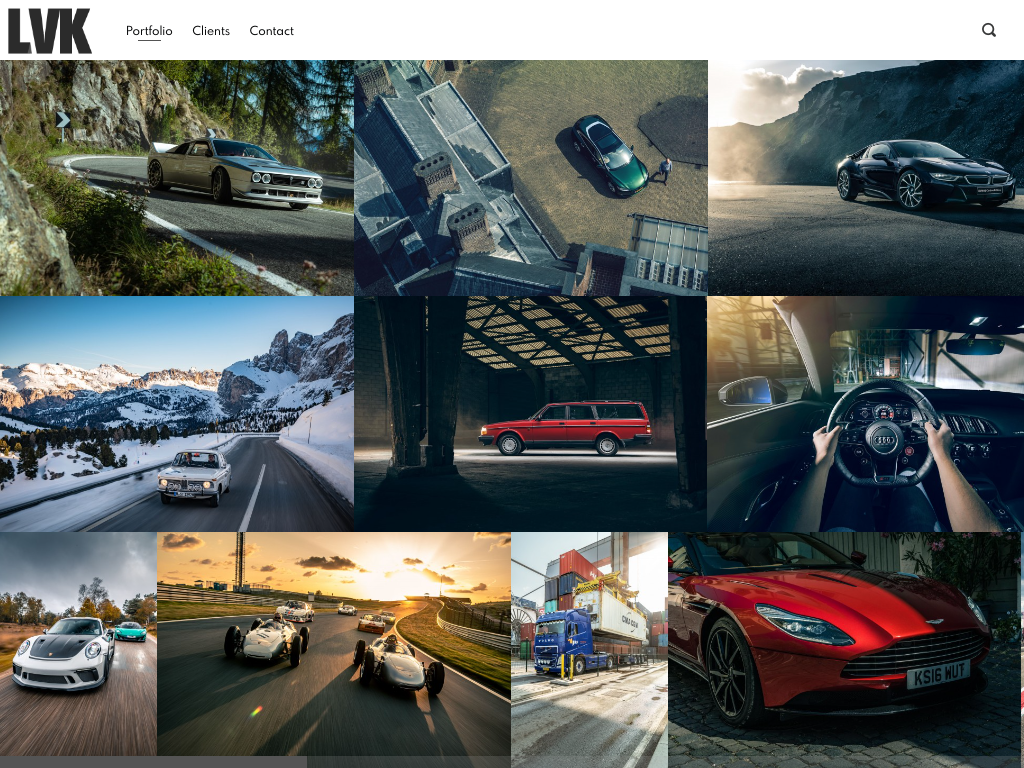Open the Contact page link
The height and width of the screenshot is (768, 1024).
271,31
